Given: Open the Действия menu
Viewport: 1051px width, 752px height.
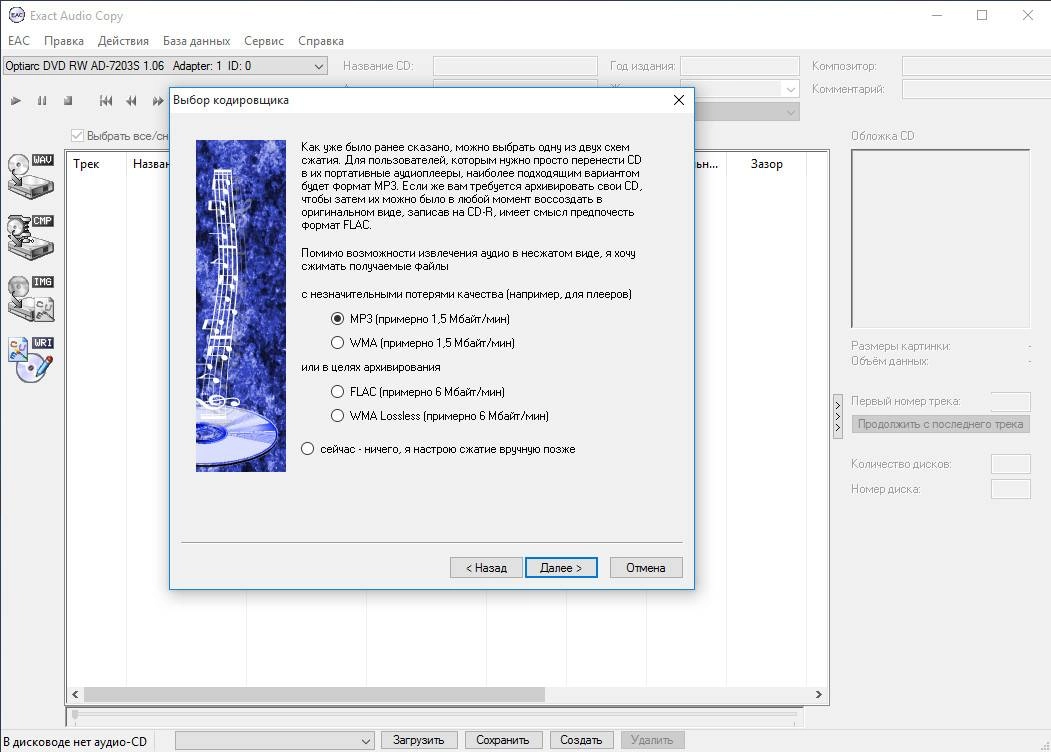Looking at the screenshot, I should pyautogui.click(x=123, y=41).
